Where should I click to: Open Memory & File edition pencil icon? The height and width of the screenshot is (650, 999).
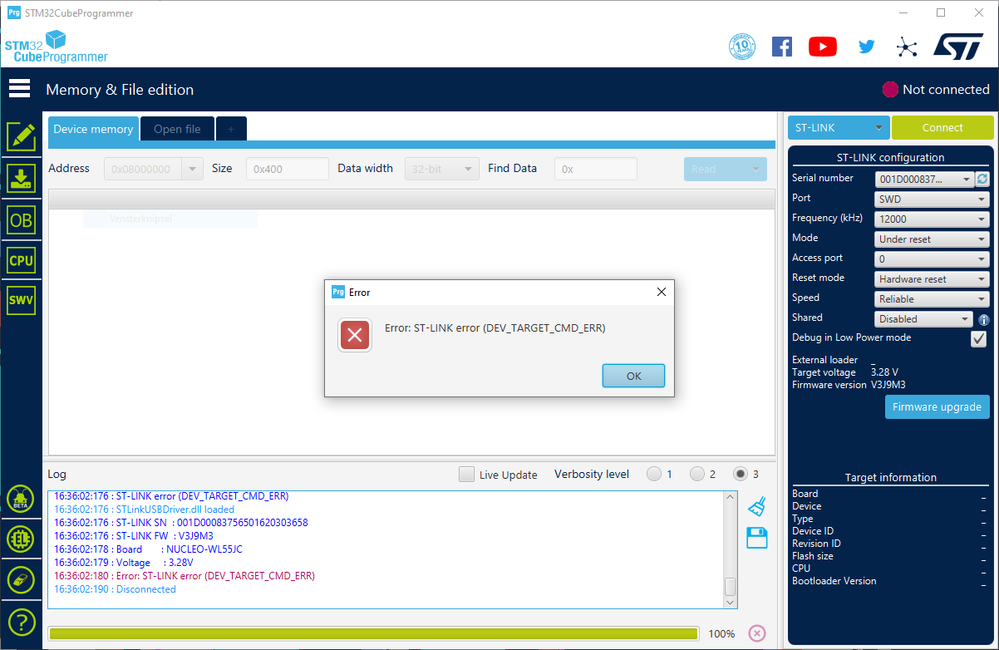(21, 136)
